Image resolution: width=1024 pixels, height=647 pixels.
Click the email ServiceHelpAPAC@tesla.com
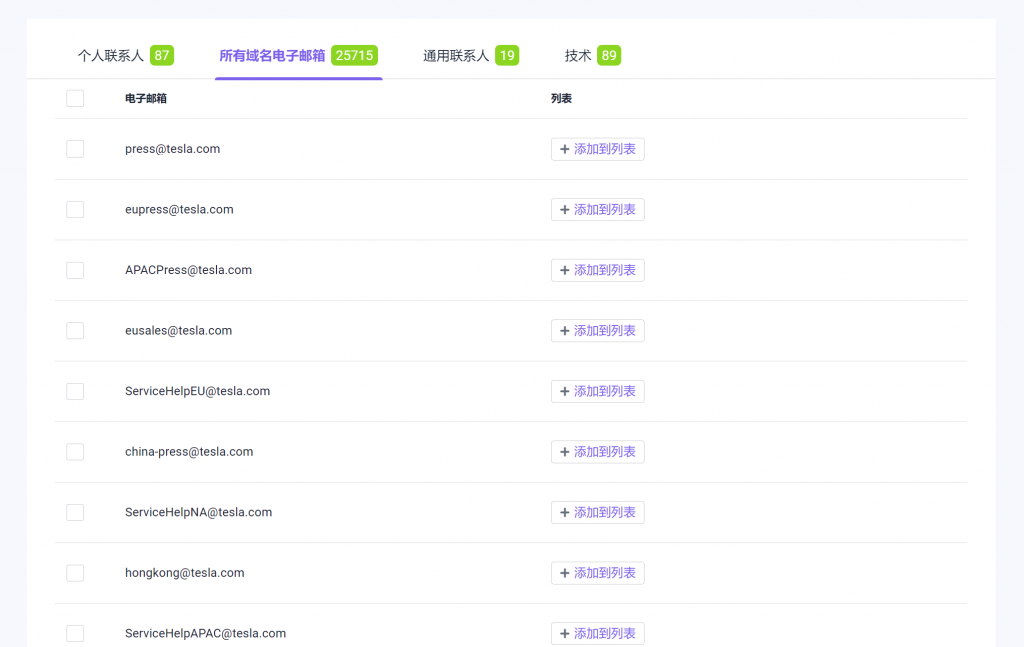205,633
